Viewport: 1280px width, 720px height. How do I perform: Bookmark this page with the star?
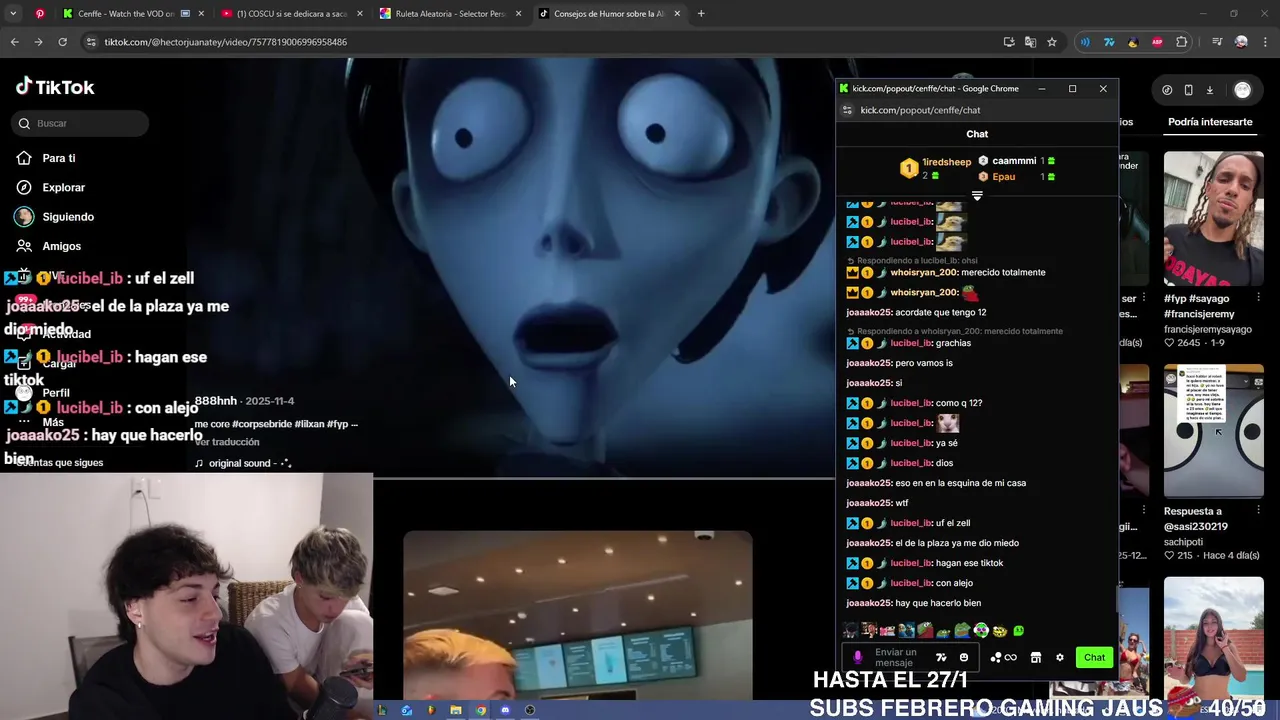(x=1052, y=42)
